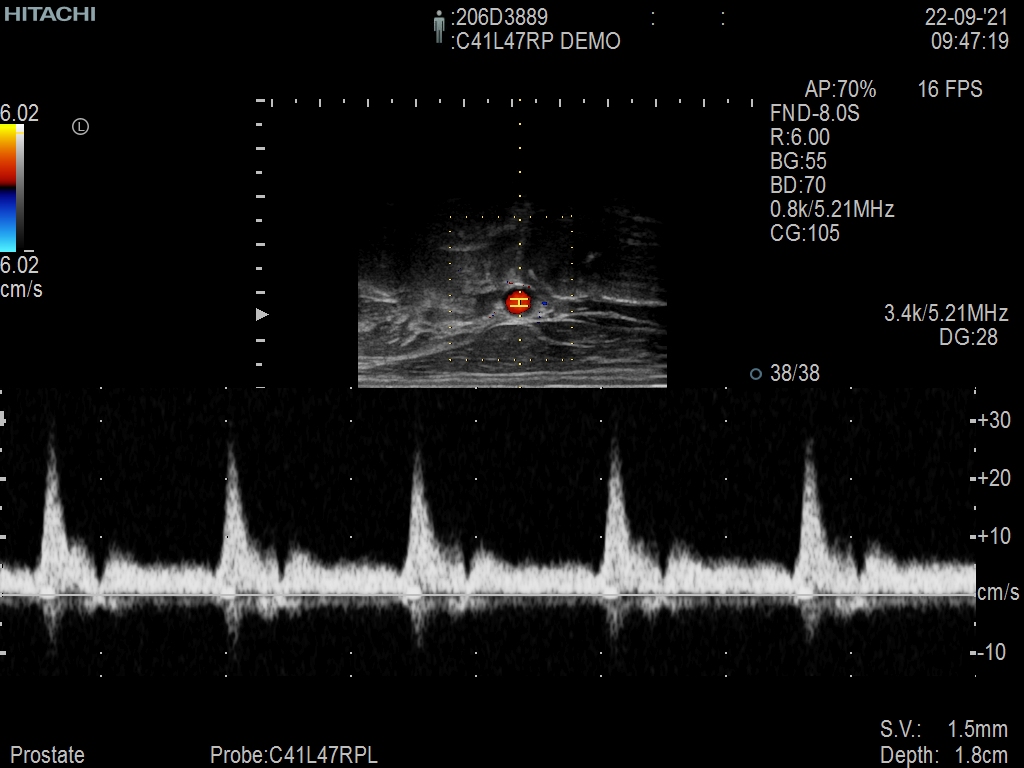Select the S.V.: 1.5mm sample volume readout
This screenshot has width=1024, height=768.
943,729
